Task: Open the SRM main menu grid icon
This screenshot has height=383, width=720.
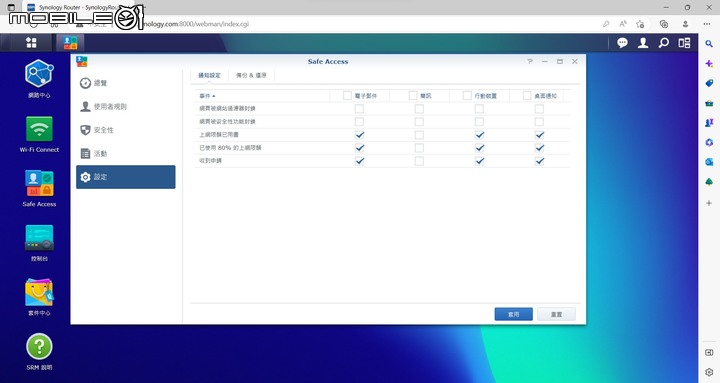Action: tap(31, 43)
